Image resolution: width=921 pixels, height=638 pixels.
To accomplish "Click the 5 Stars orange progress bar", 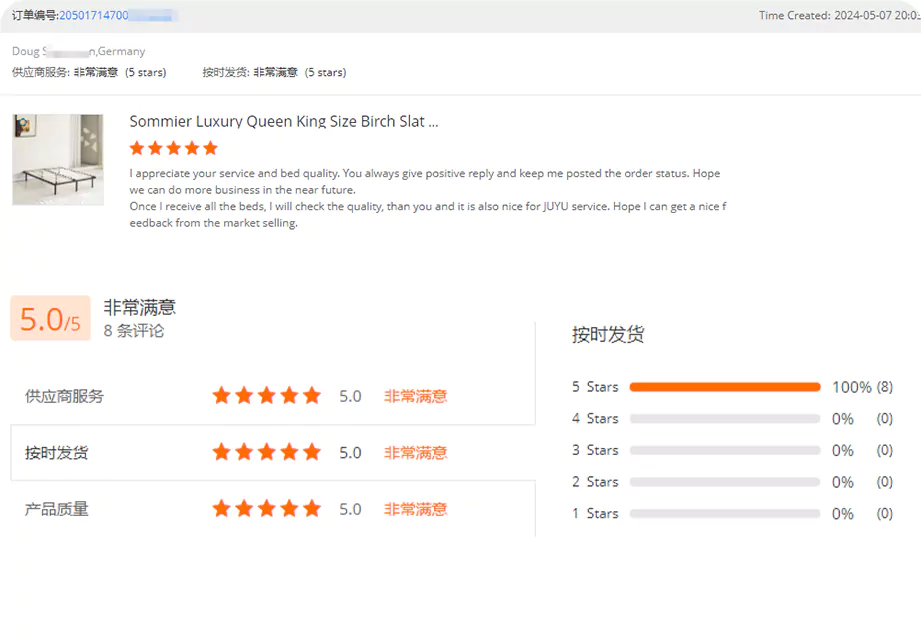I will point(725,387).
